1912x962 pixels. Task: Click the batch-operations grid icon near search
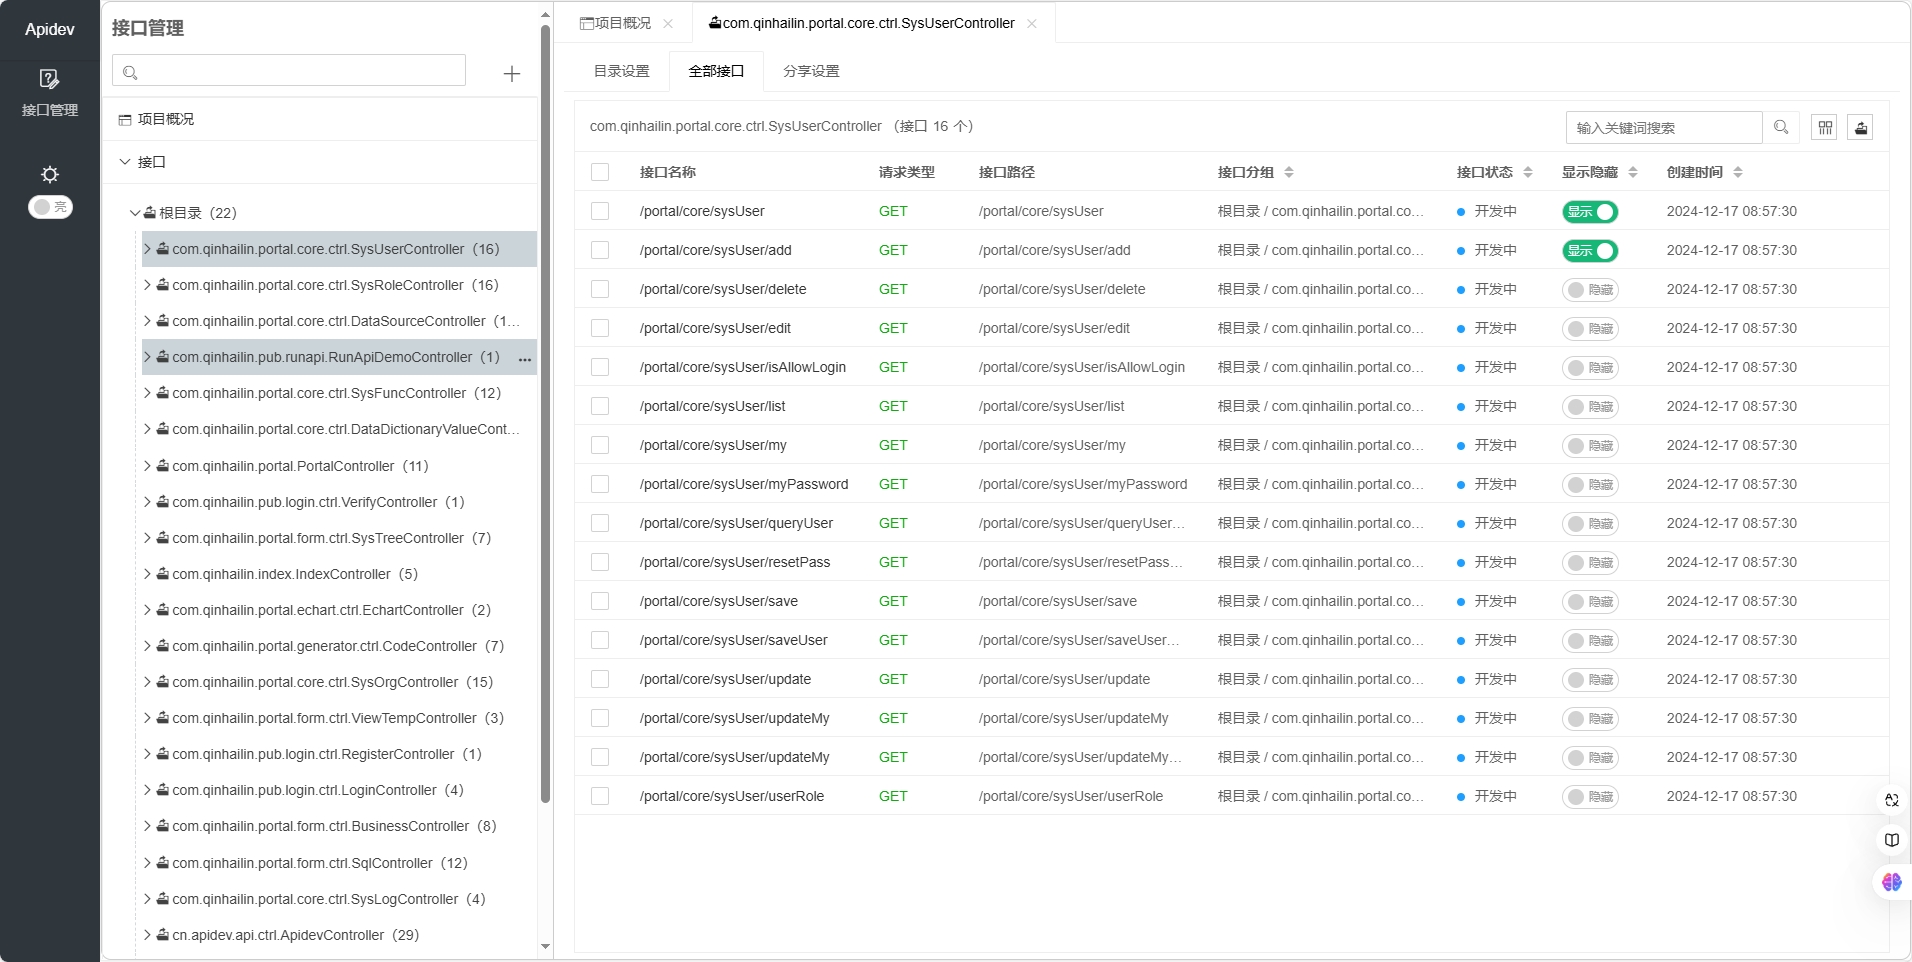tap(1824, 127)
